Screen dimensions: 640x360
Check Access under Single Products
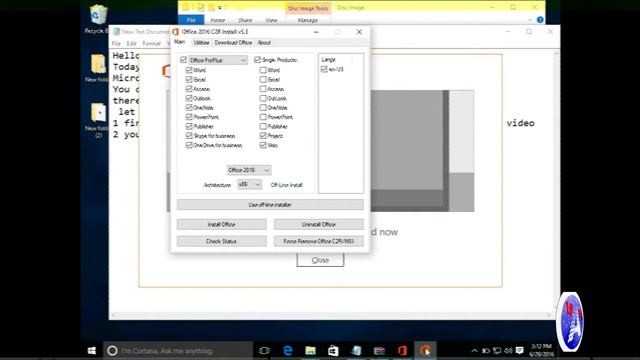pyautogui.click(x=263, y=89)
